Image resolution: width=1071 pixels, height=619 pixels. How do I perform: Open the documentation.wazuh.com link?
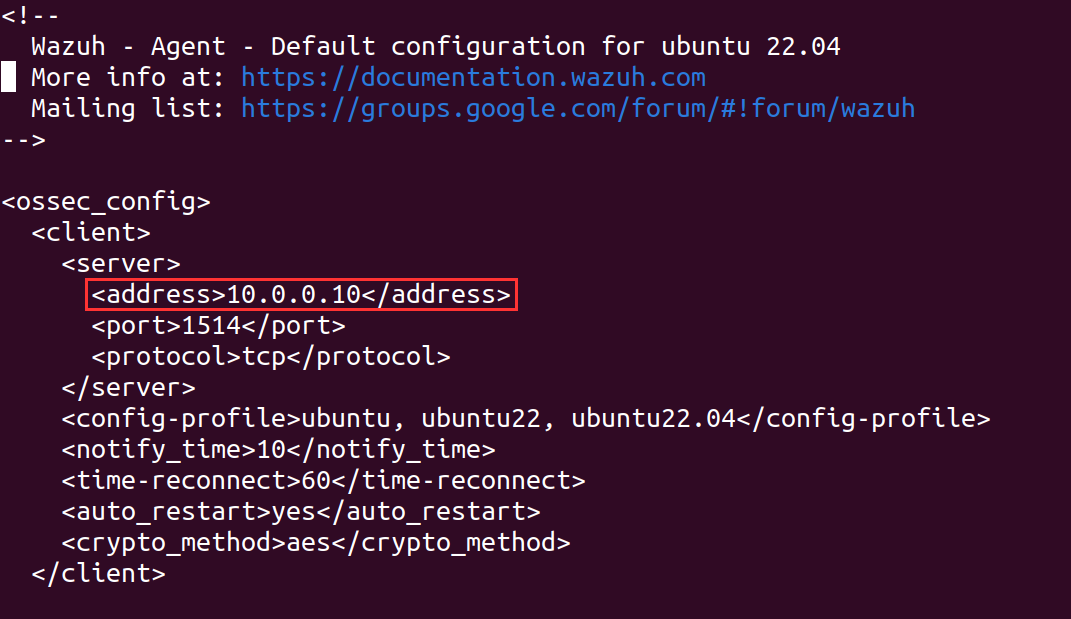coord(473,77)
